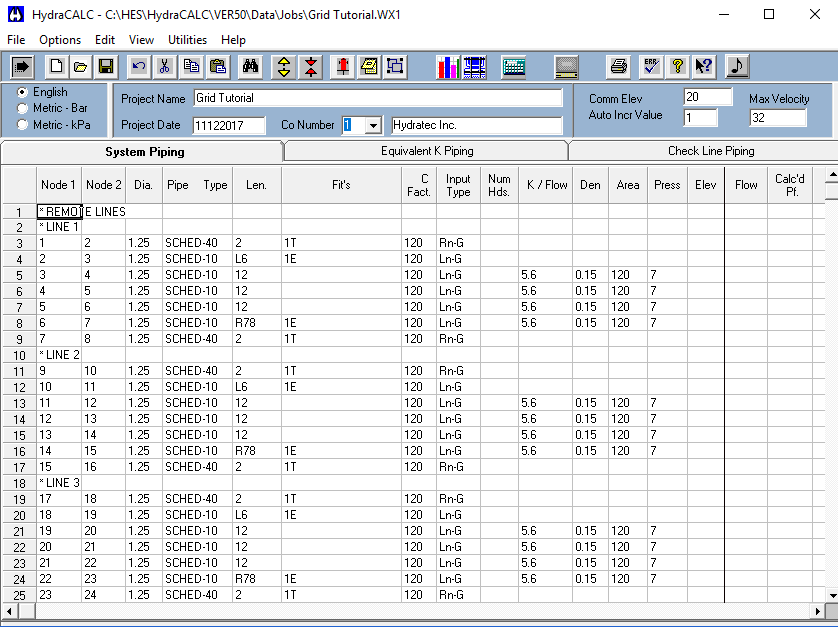Click the red sprinkler head icon

coord(343,66)
